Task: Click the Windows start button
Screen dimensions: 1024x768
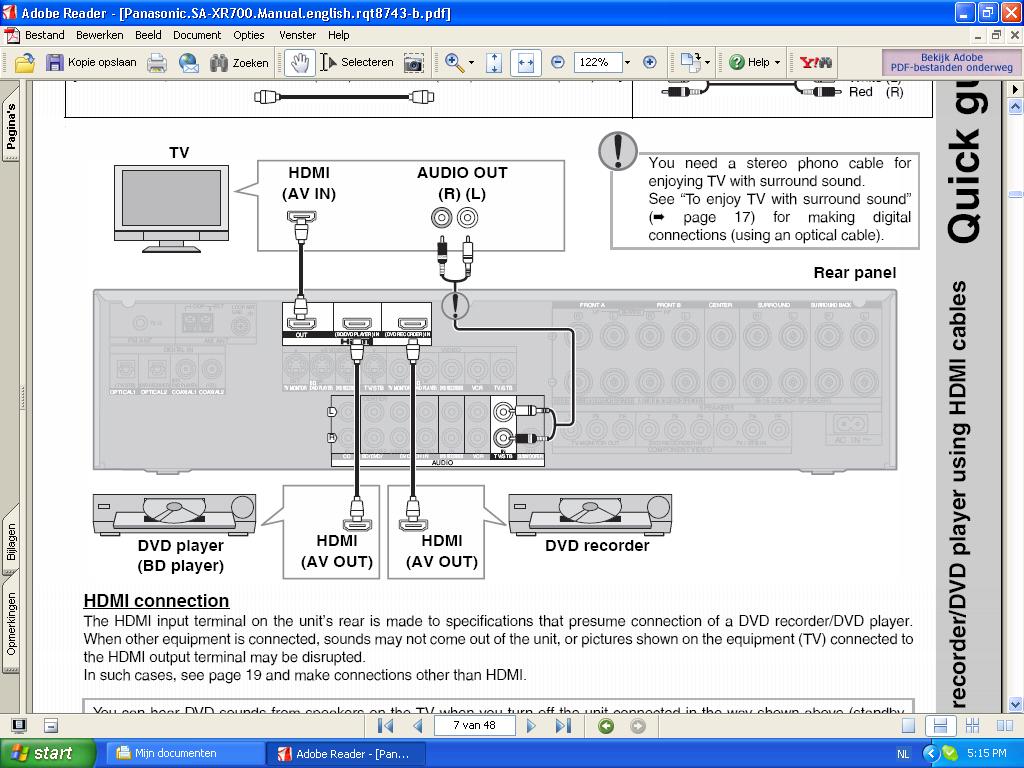Action: [x=47, y=754]
